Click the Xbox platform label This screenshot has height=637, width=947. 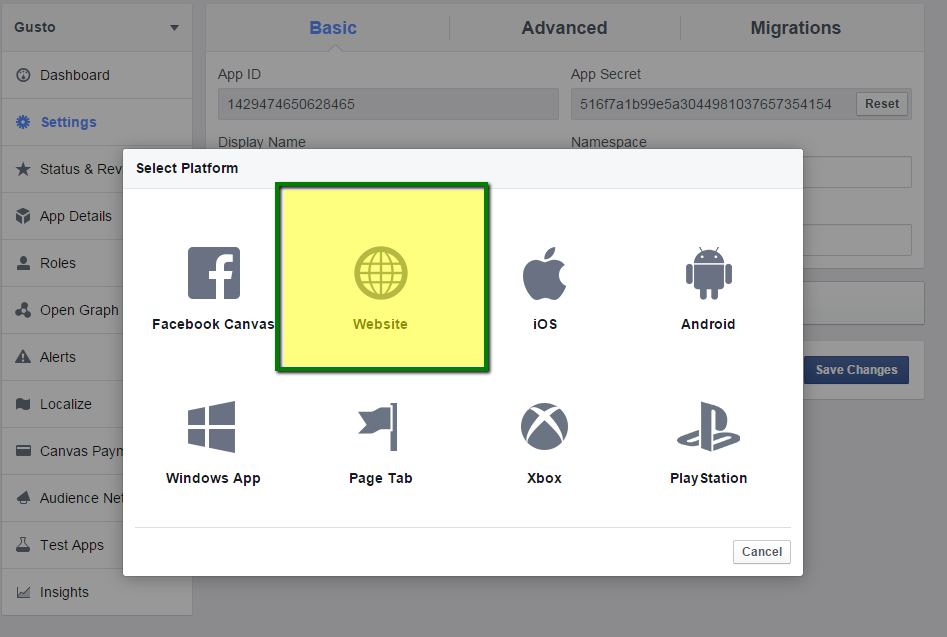[x=544, y=478]
